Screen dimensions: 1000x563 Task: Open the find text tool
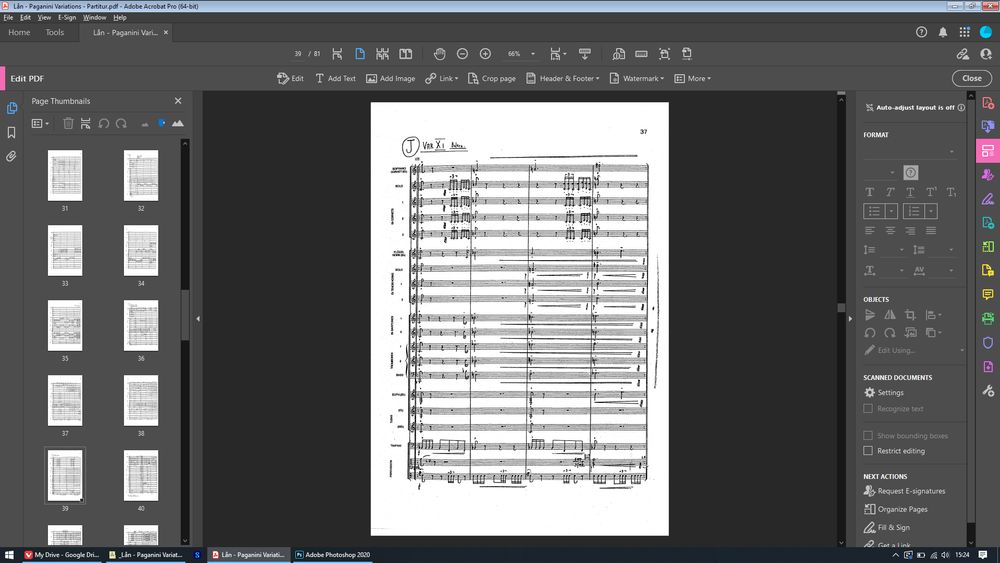(x=618, y=54)
